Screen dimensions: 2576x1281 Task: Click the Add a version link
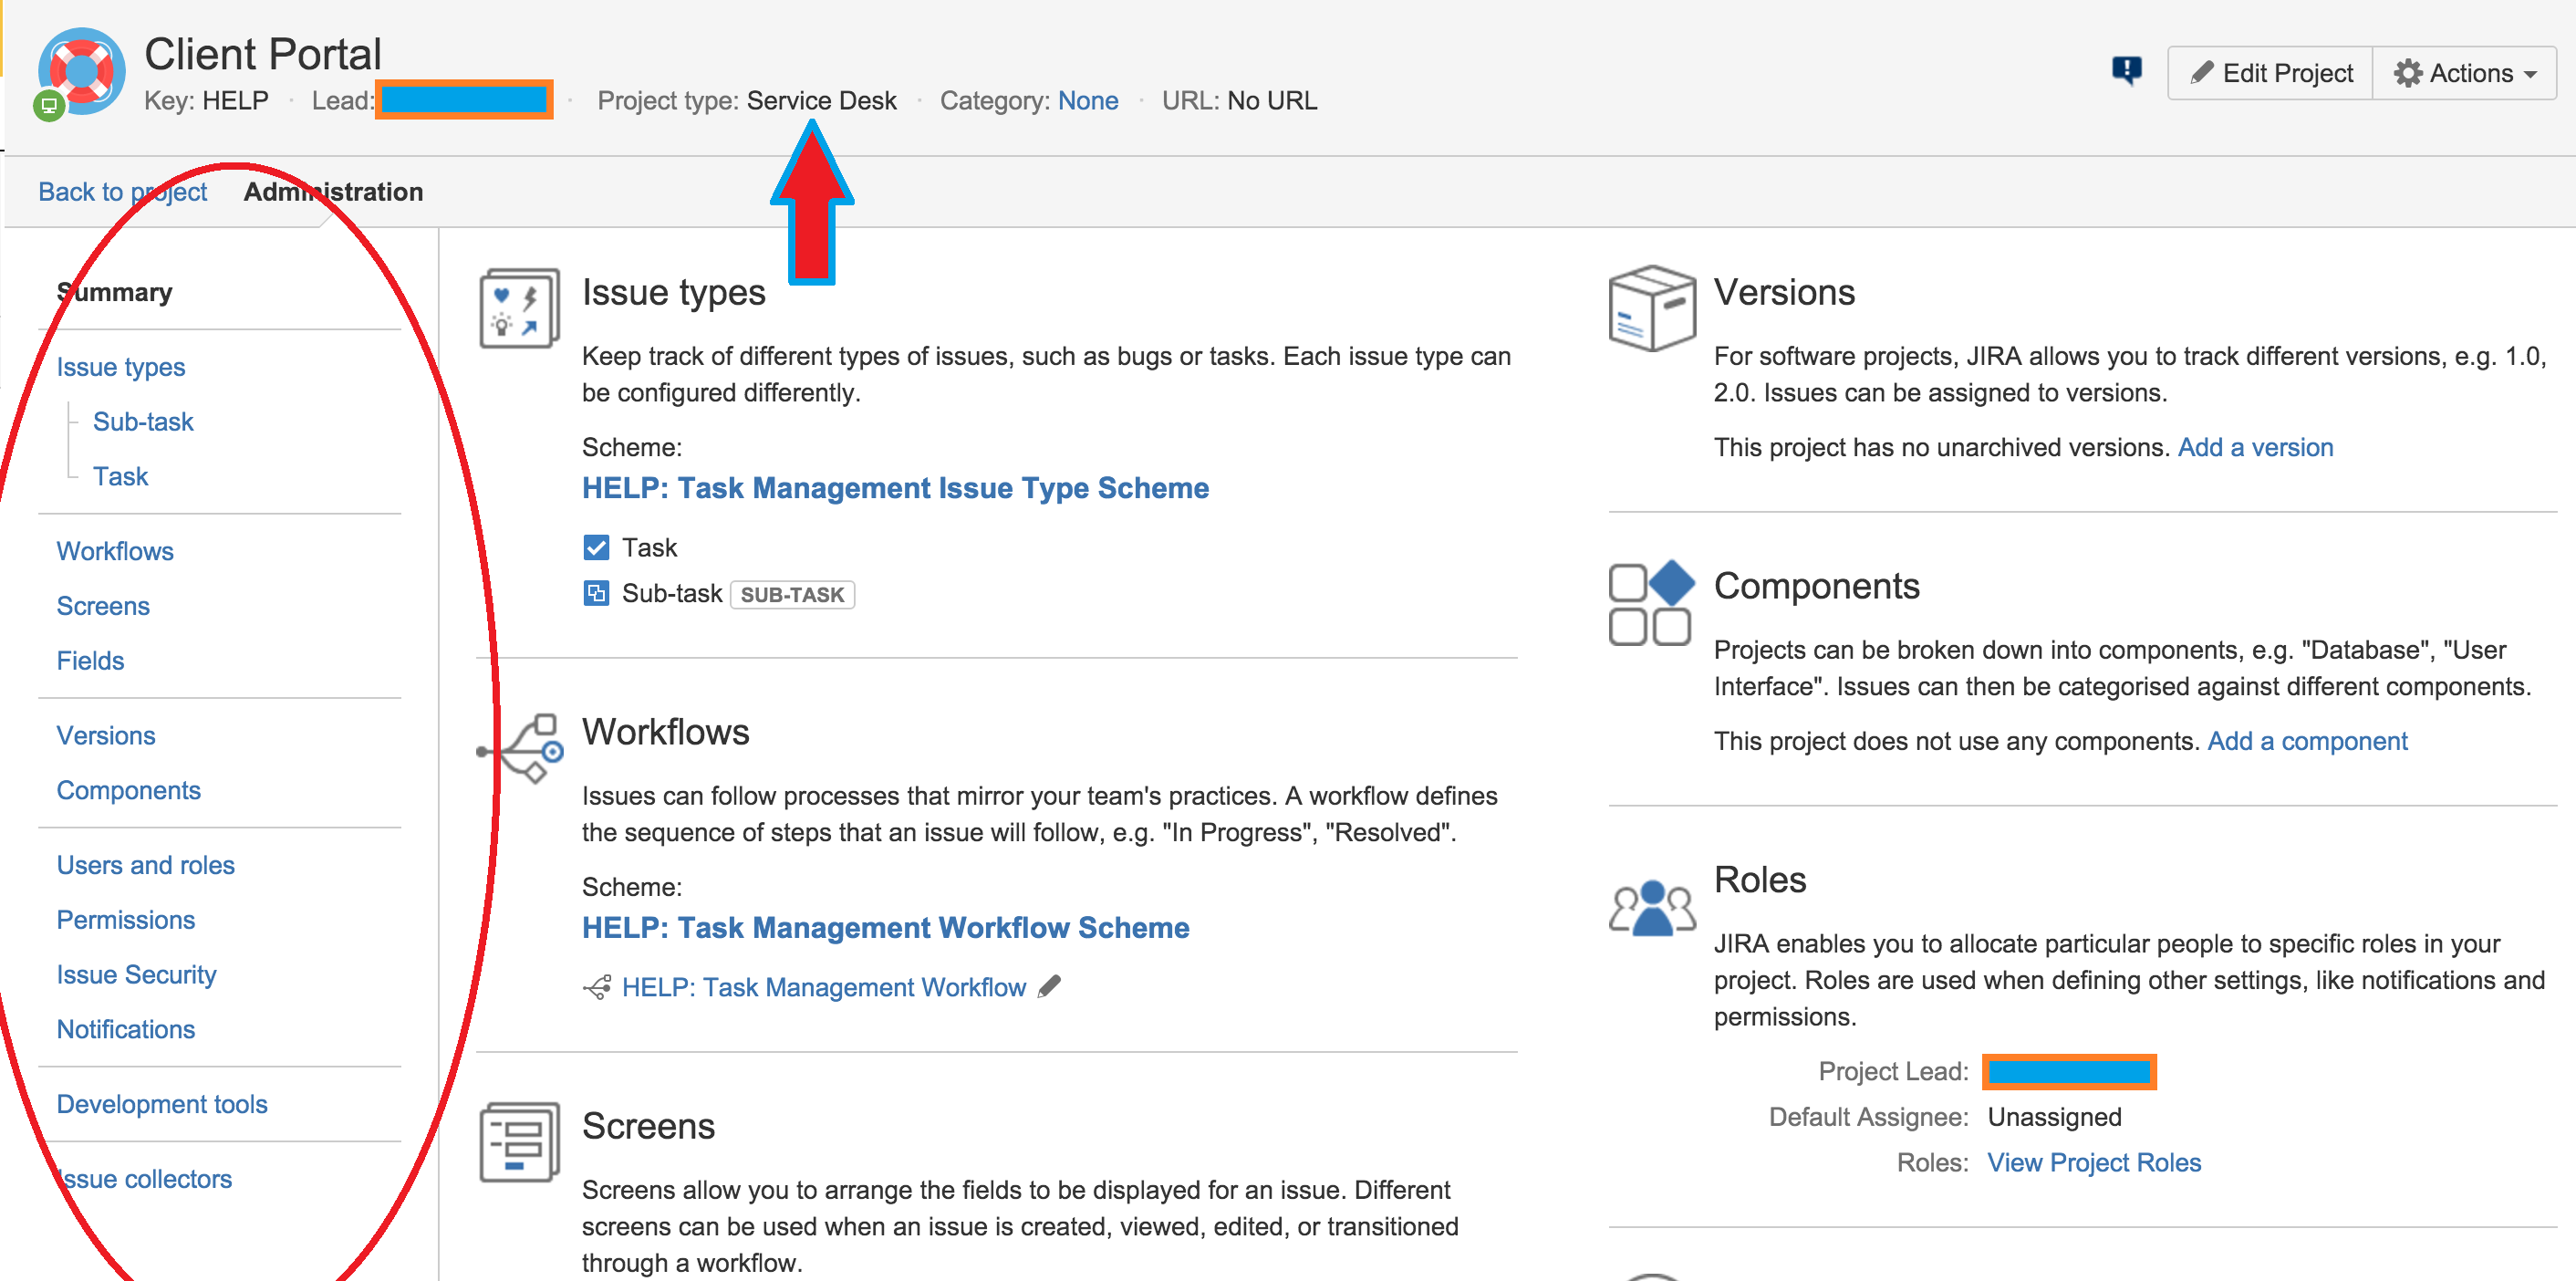(2255, 447)
